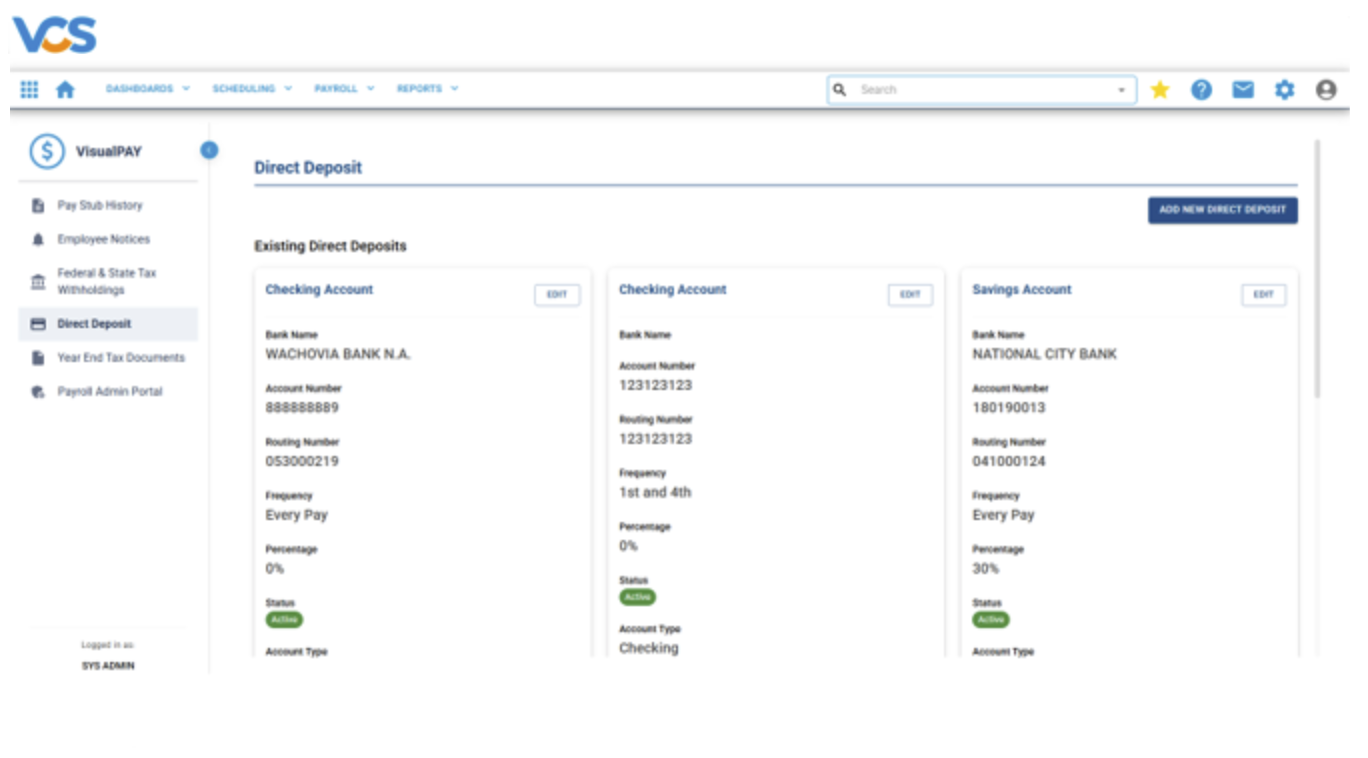Click the user profile account icon
Image resolution: width=1368 pixels, height=758 pixels.
1325,89
